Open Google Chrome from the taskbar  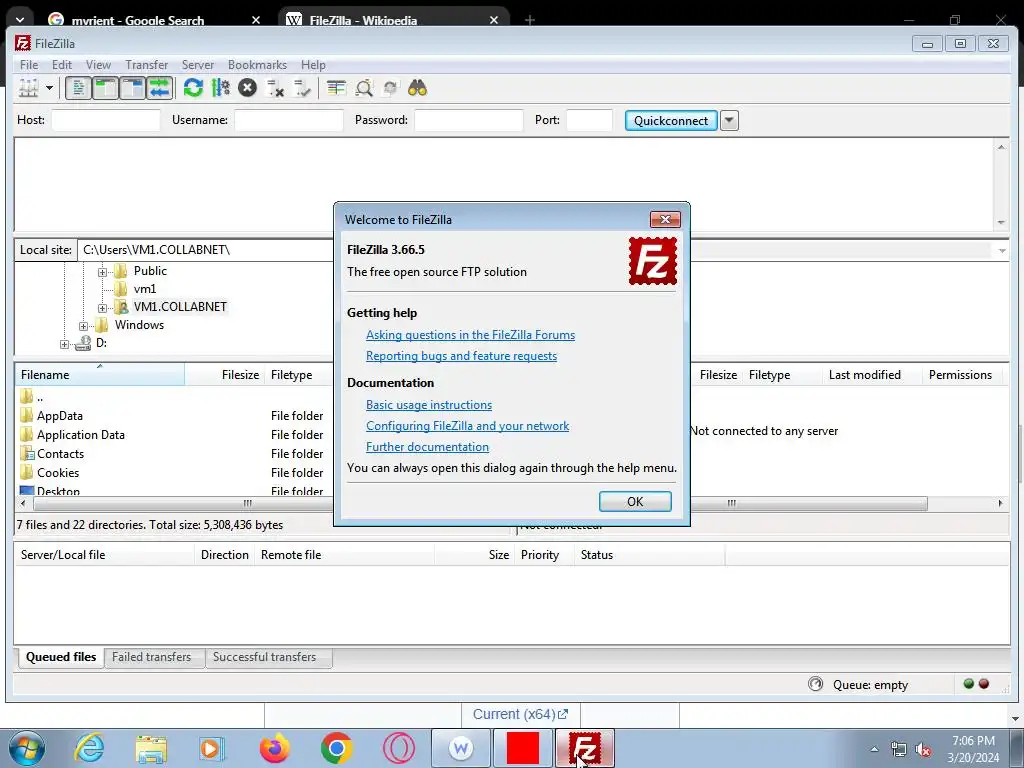(336, 748)
